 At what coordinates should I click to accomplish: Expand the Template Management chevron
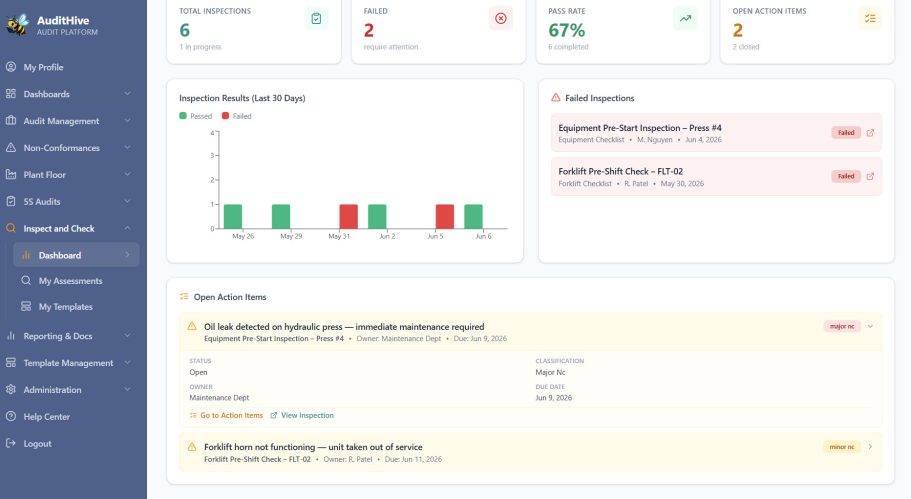coord(127,362)
